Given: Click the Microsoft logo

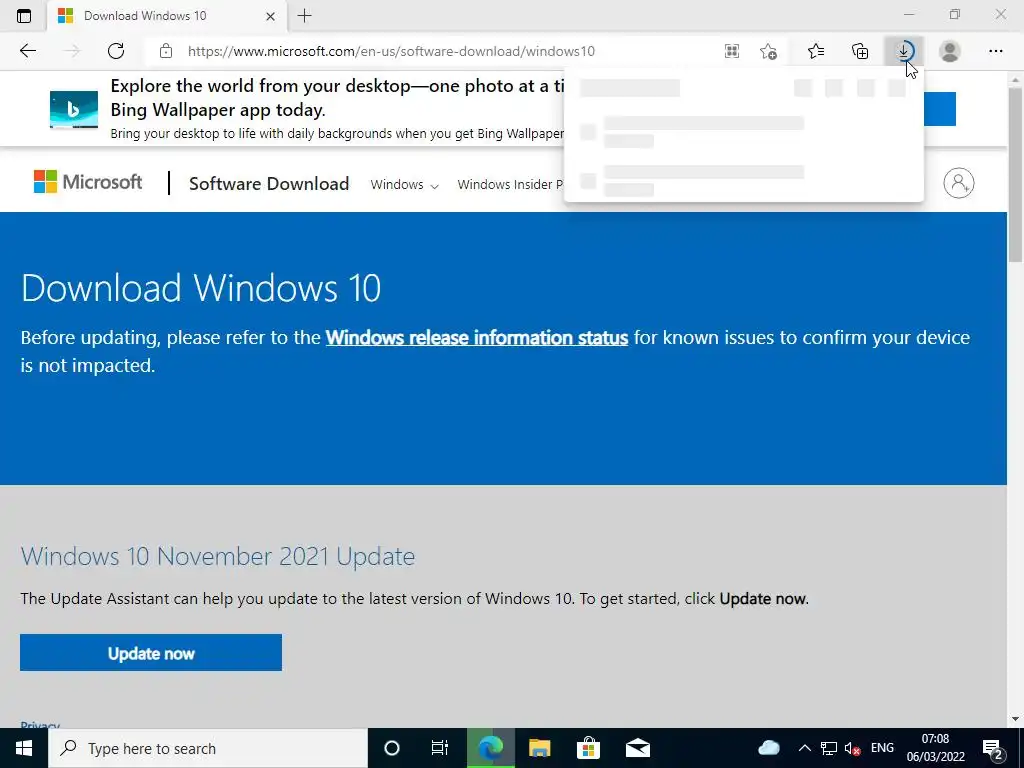Looking at the screenshot, I should (x=88, y=182).
